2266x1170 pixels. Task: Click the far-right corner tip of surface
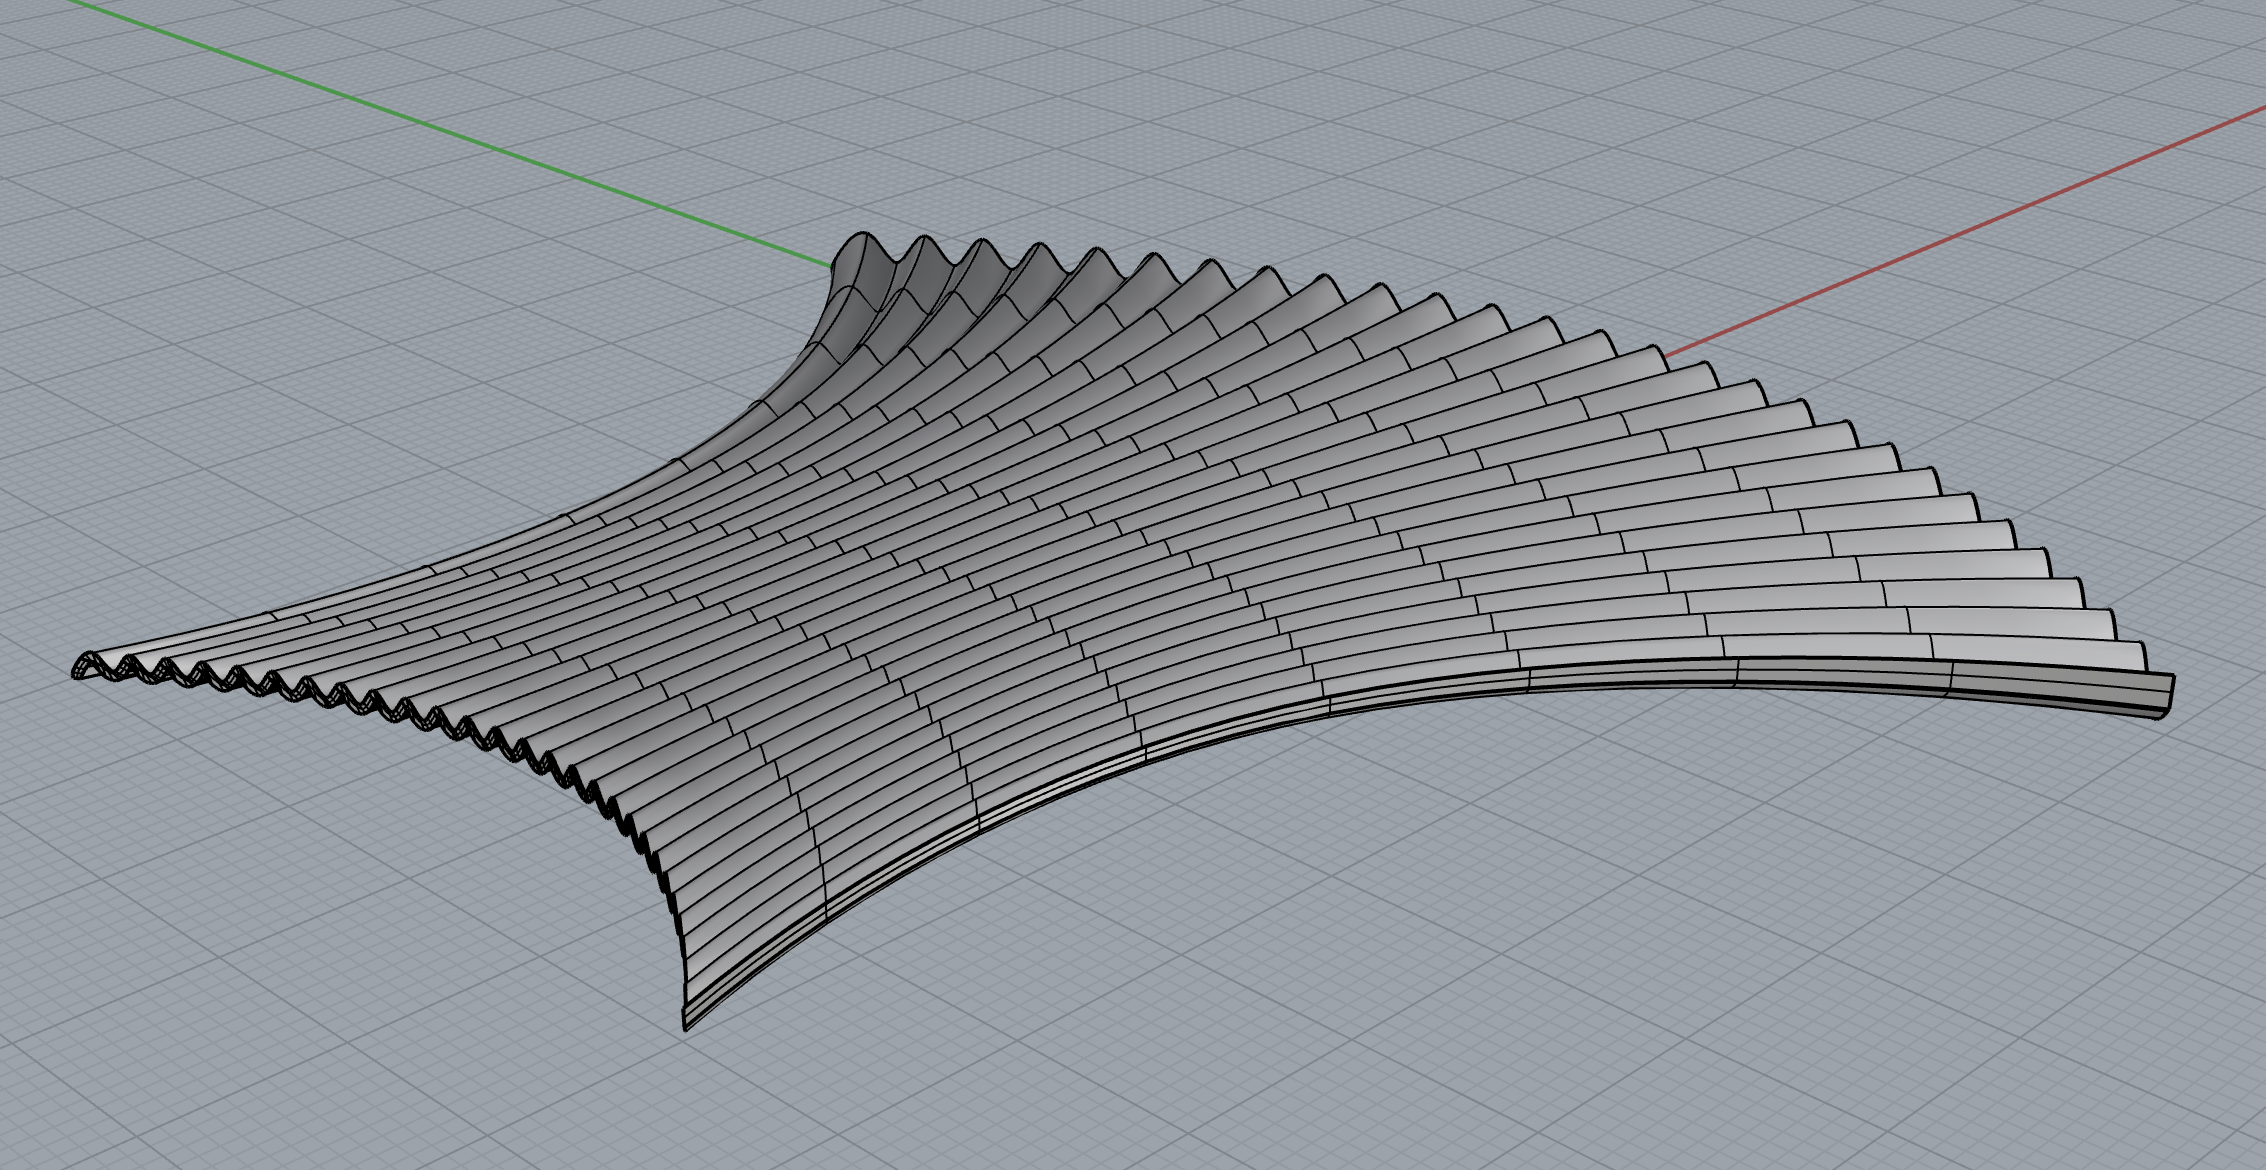click(2168, 690)
